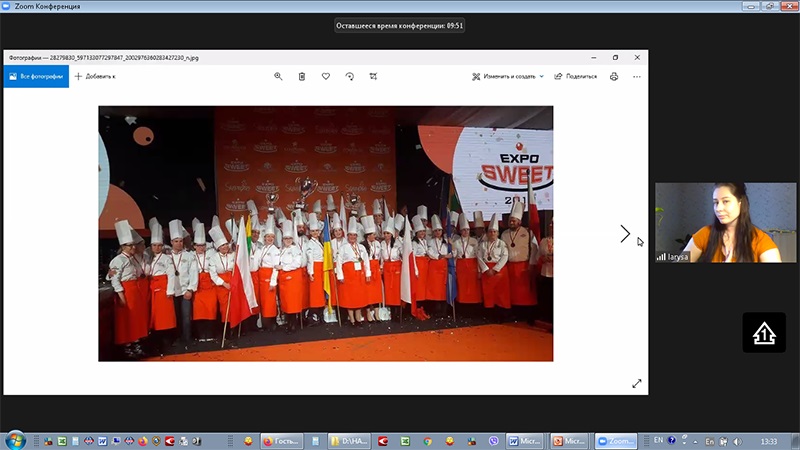The width and height of the screenshot is (800, 450).
Task: Print the photo using the printer icon
Action: point(614,76)
